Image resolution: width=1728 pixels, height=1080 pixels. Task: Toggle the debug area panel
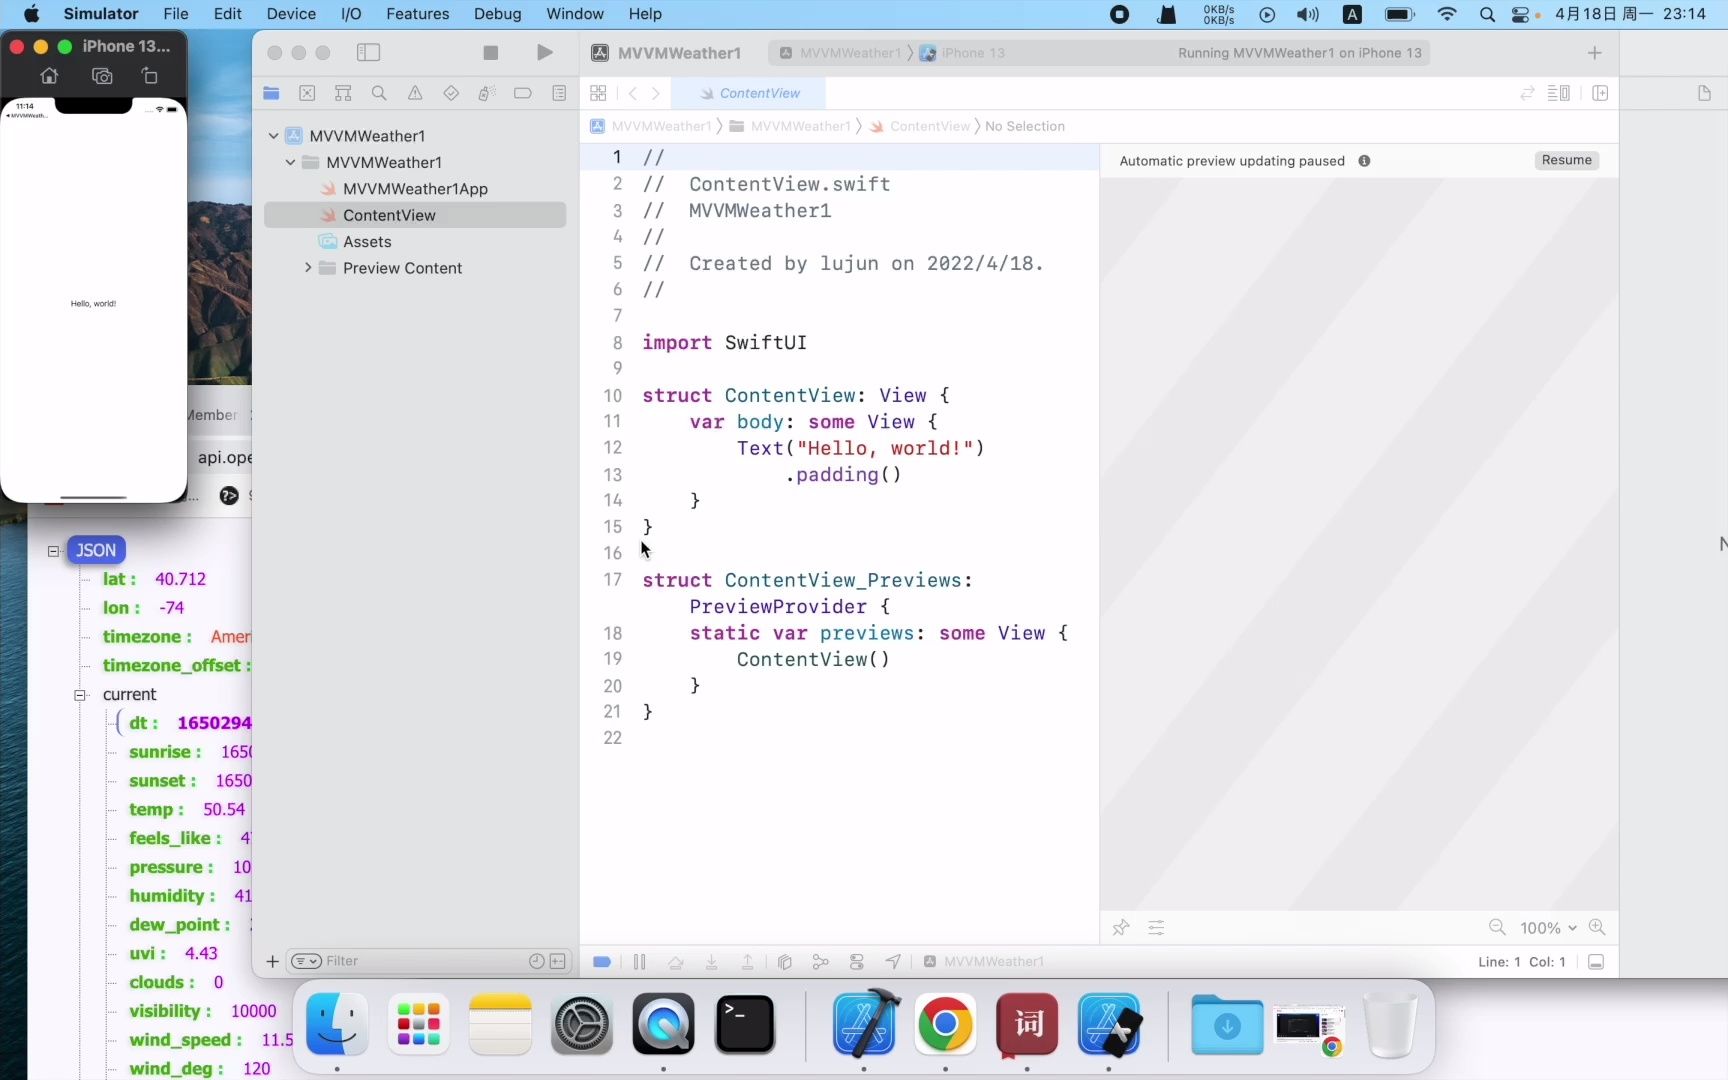click(1596, 962)
